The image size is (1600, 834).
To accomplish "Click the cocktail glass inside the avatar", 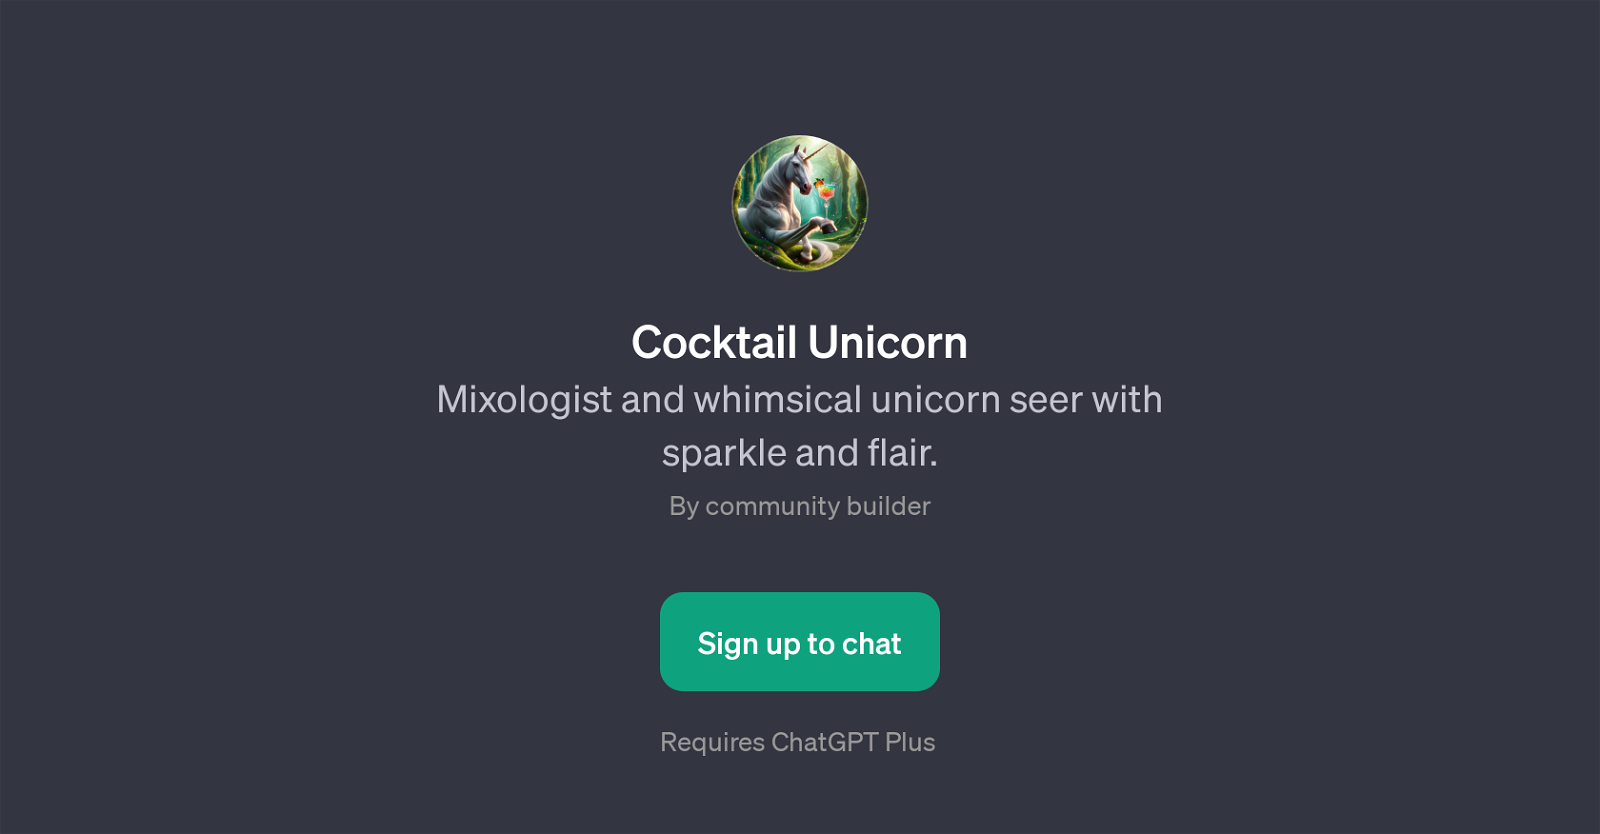I will pyautogui.click(x=826, y=198).
